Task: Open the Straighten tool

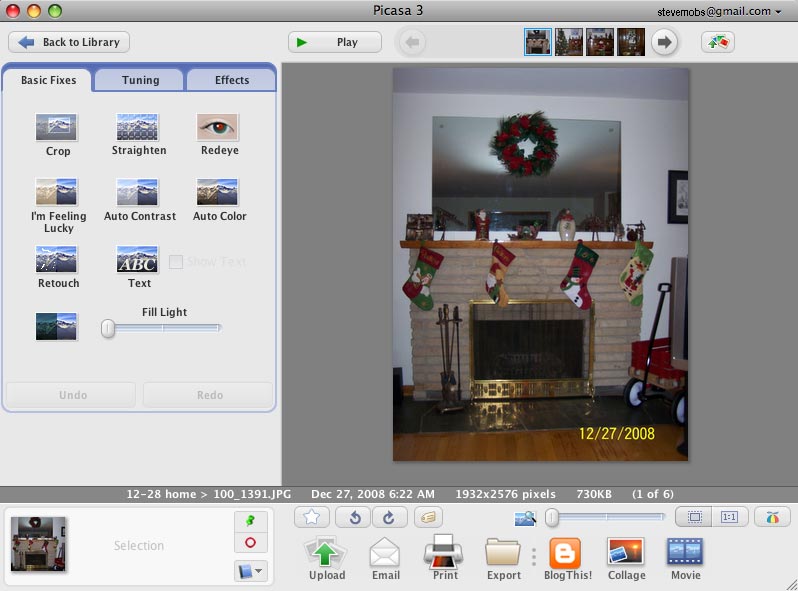Action: 137,127
